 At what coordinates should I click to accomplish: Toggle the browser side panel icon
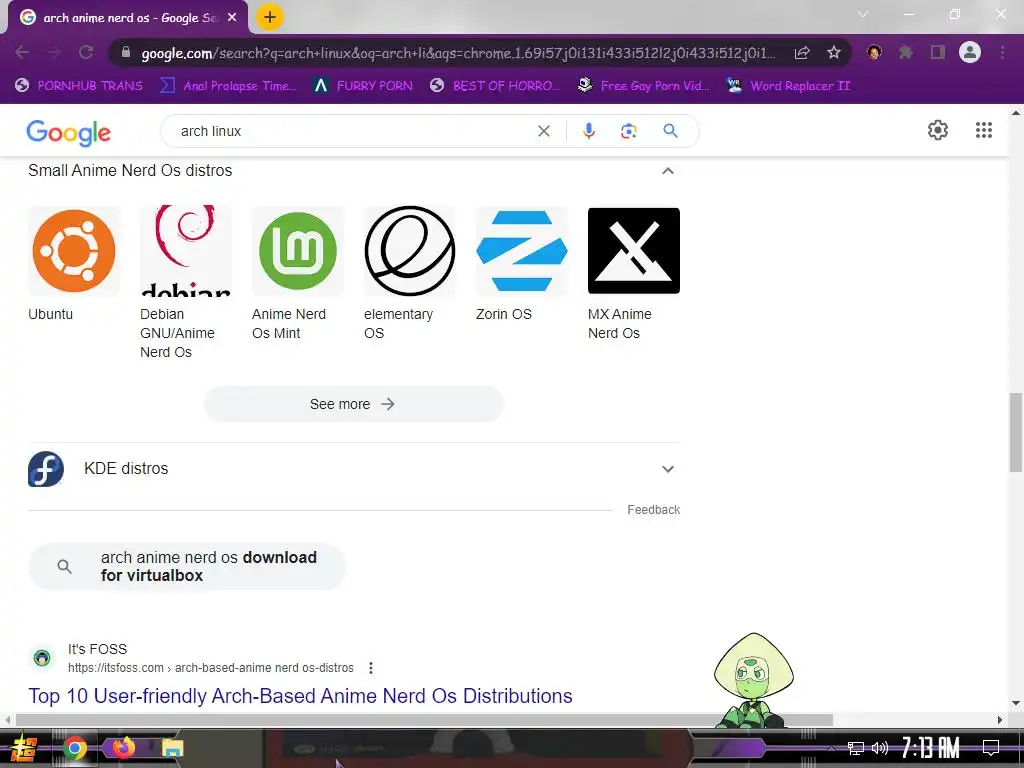[937, 52]
